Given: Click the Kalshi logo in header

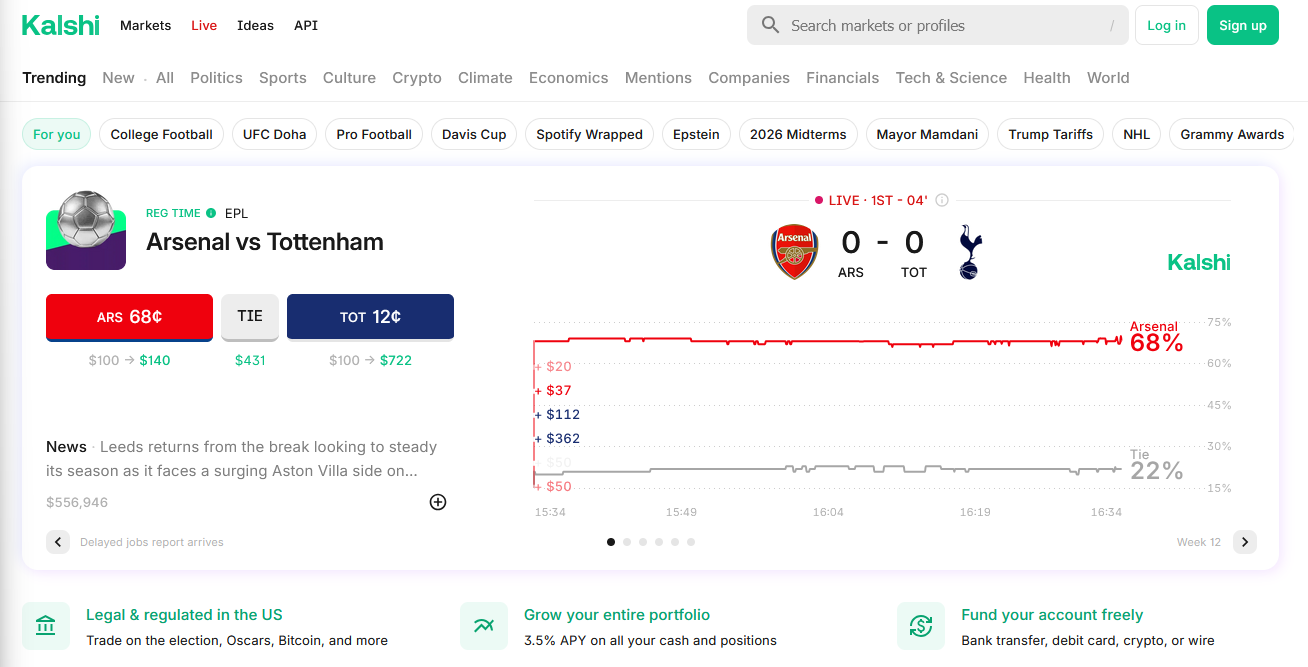Looking at the screenshot, I should pos(61,25).
